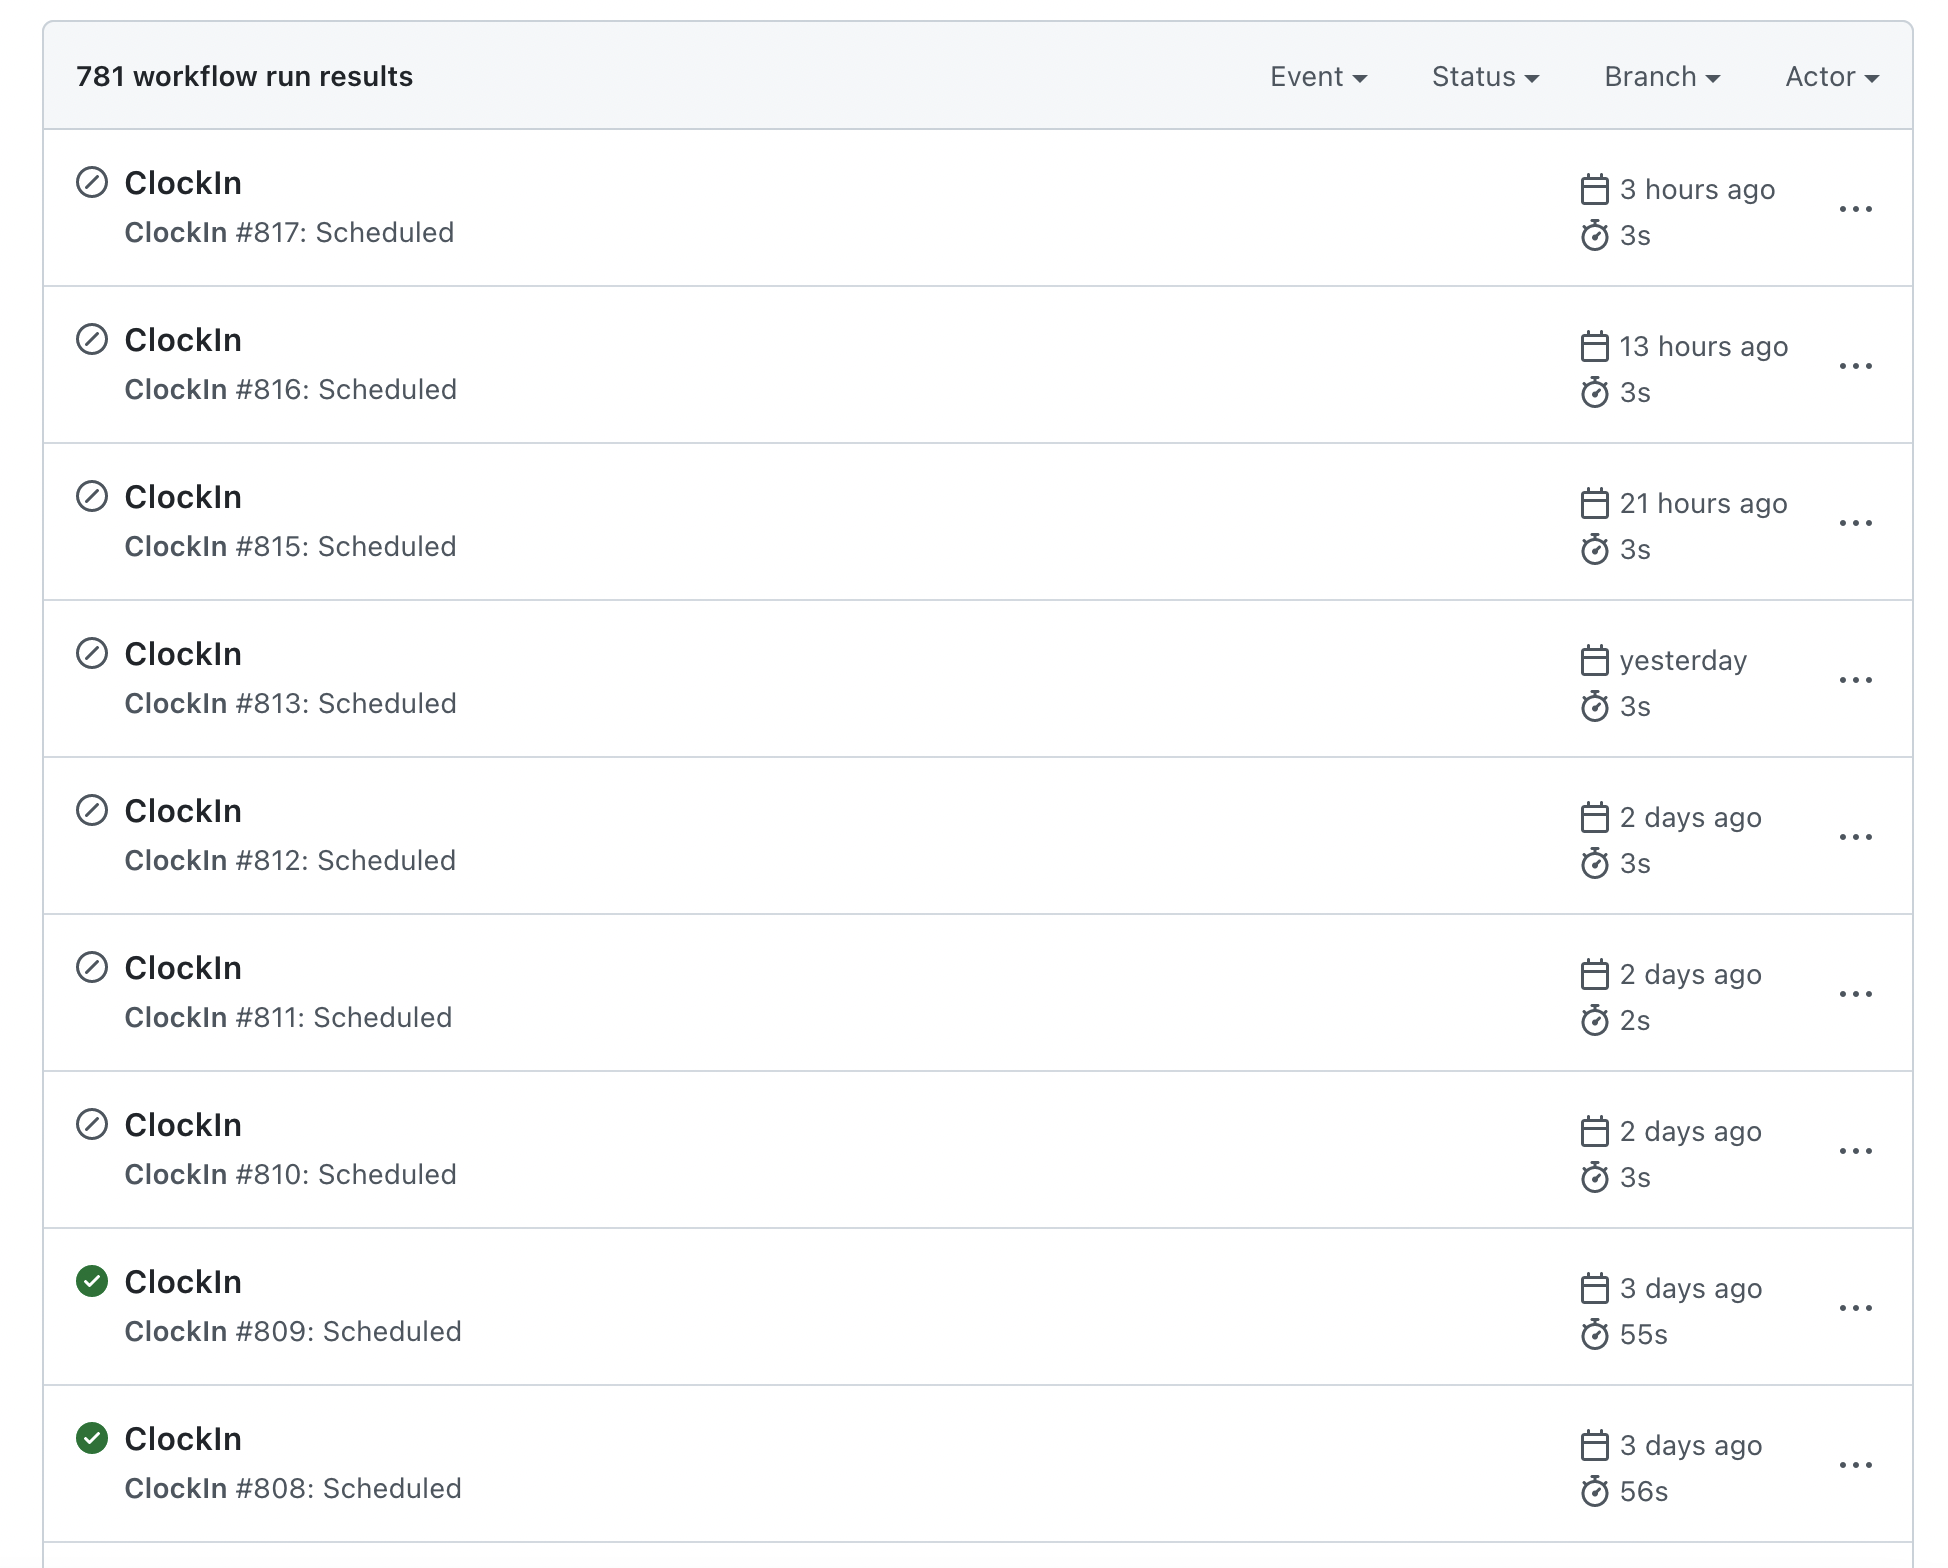Click the '56s' duration text

pyautogui.click(x=1644, y=1492)
